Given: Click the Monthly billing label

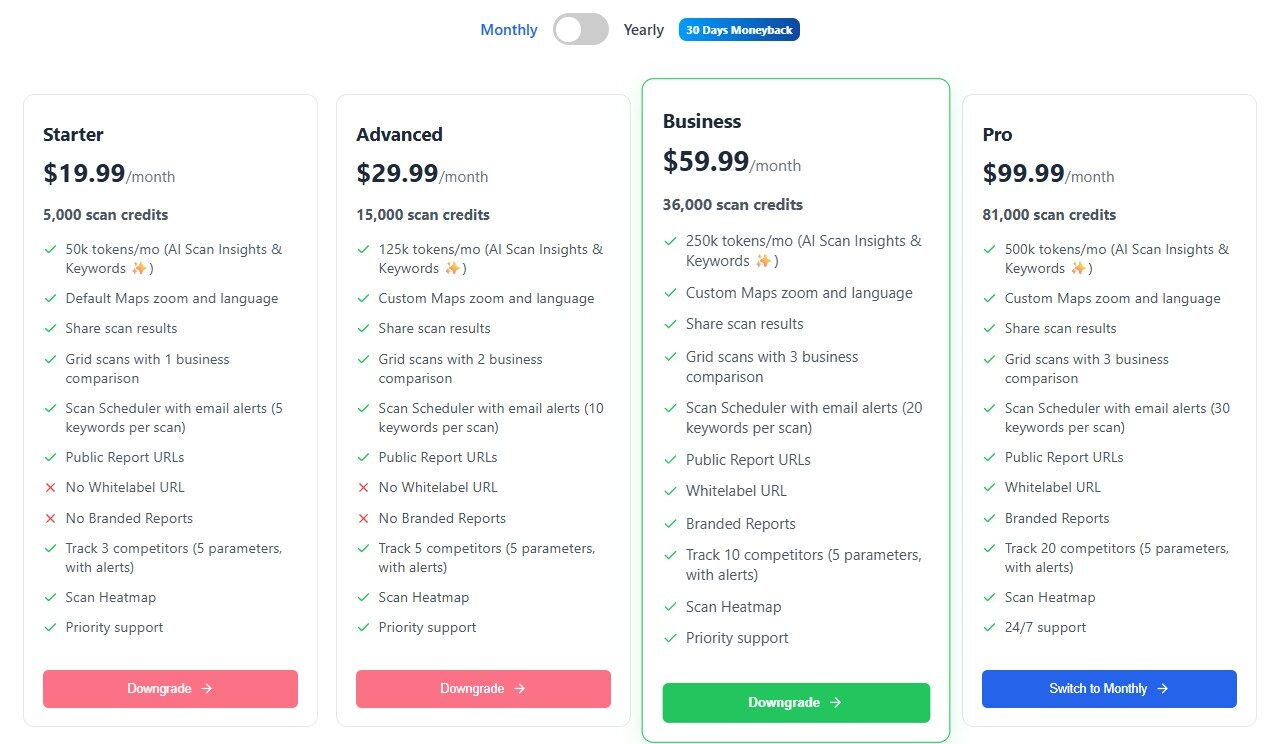Looking at the screenshot, I should pyautogui.click(x=508, y=30).
